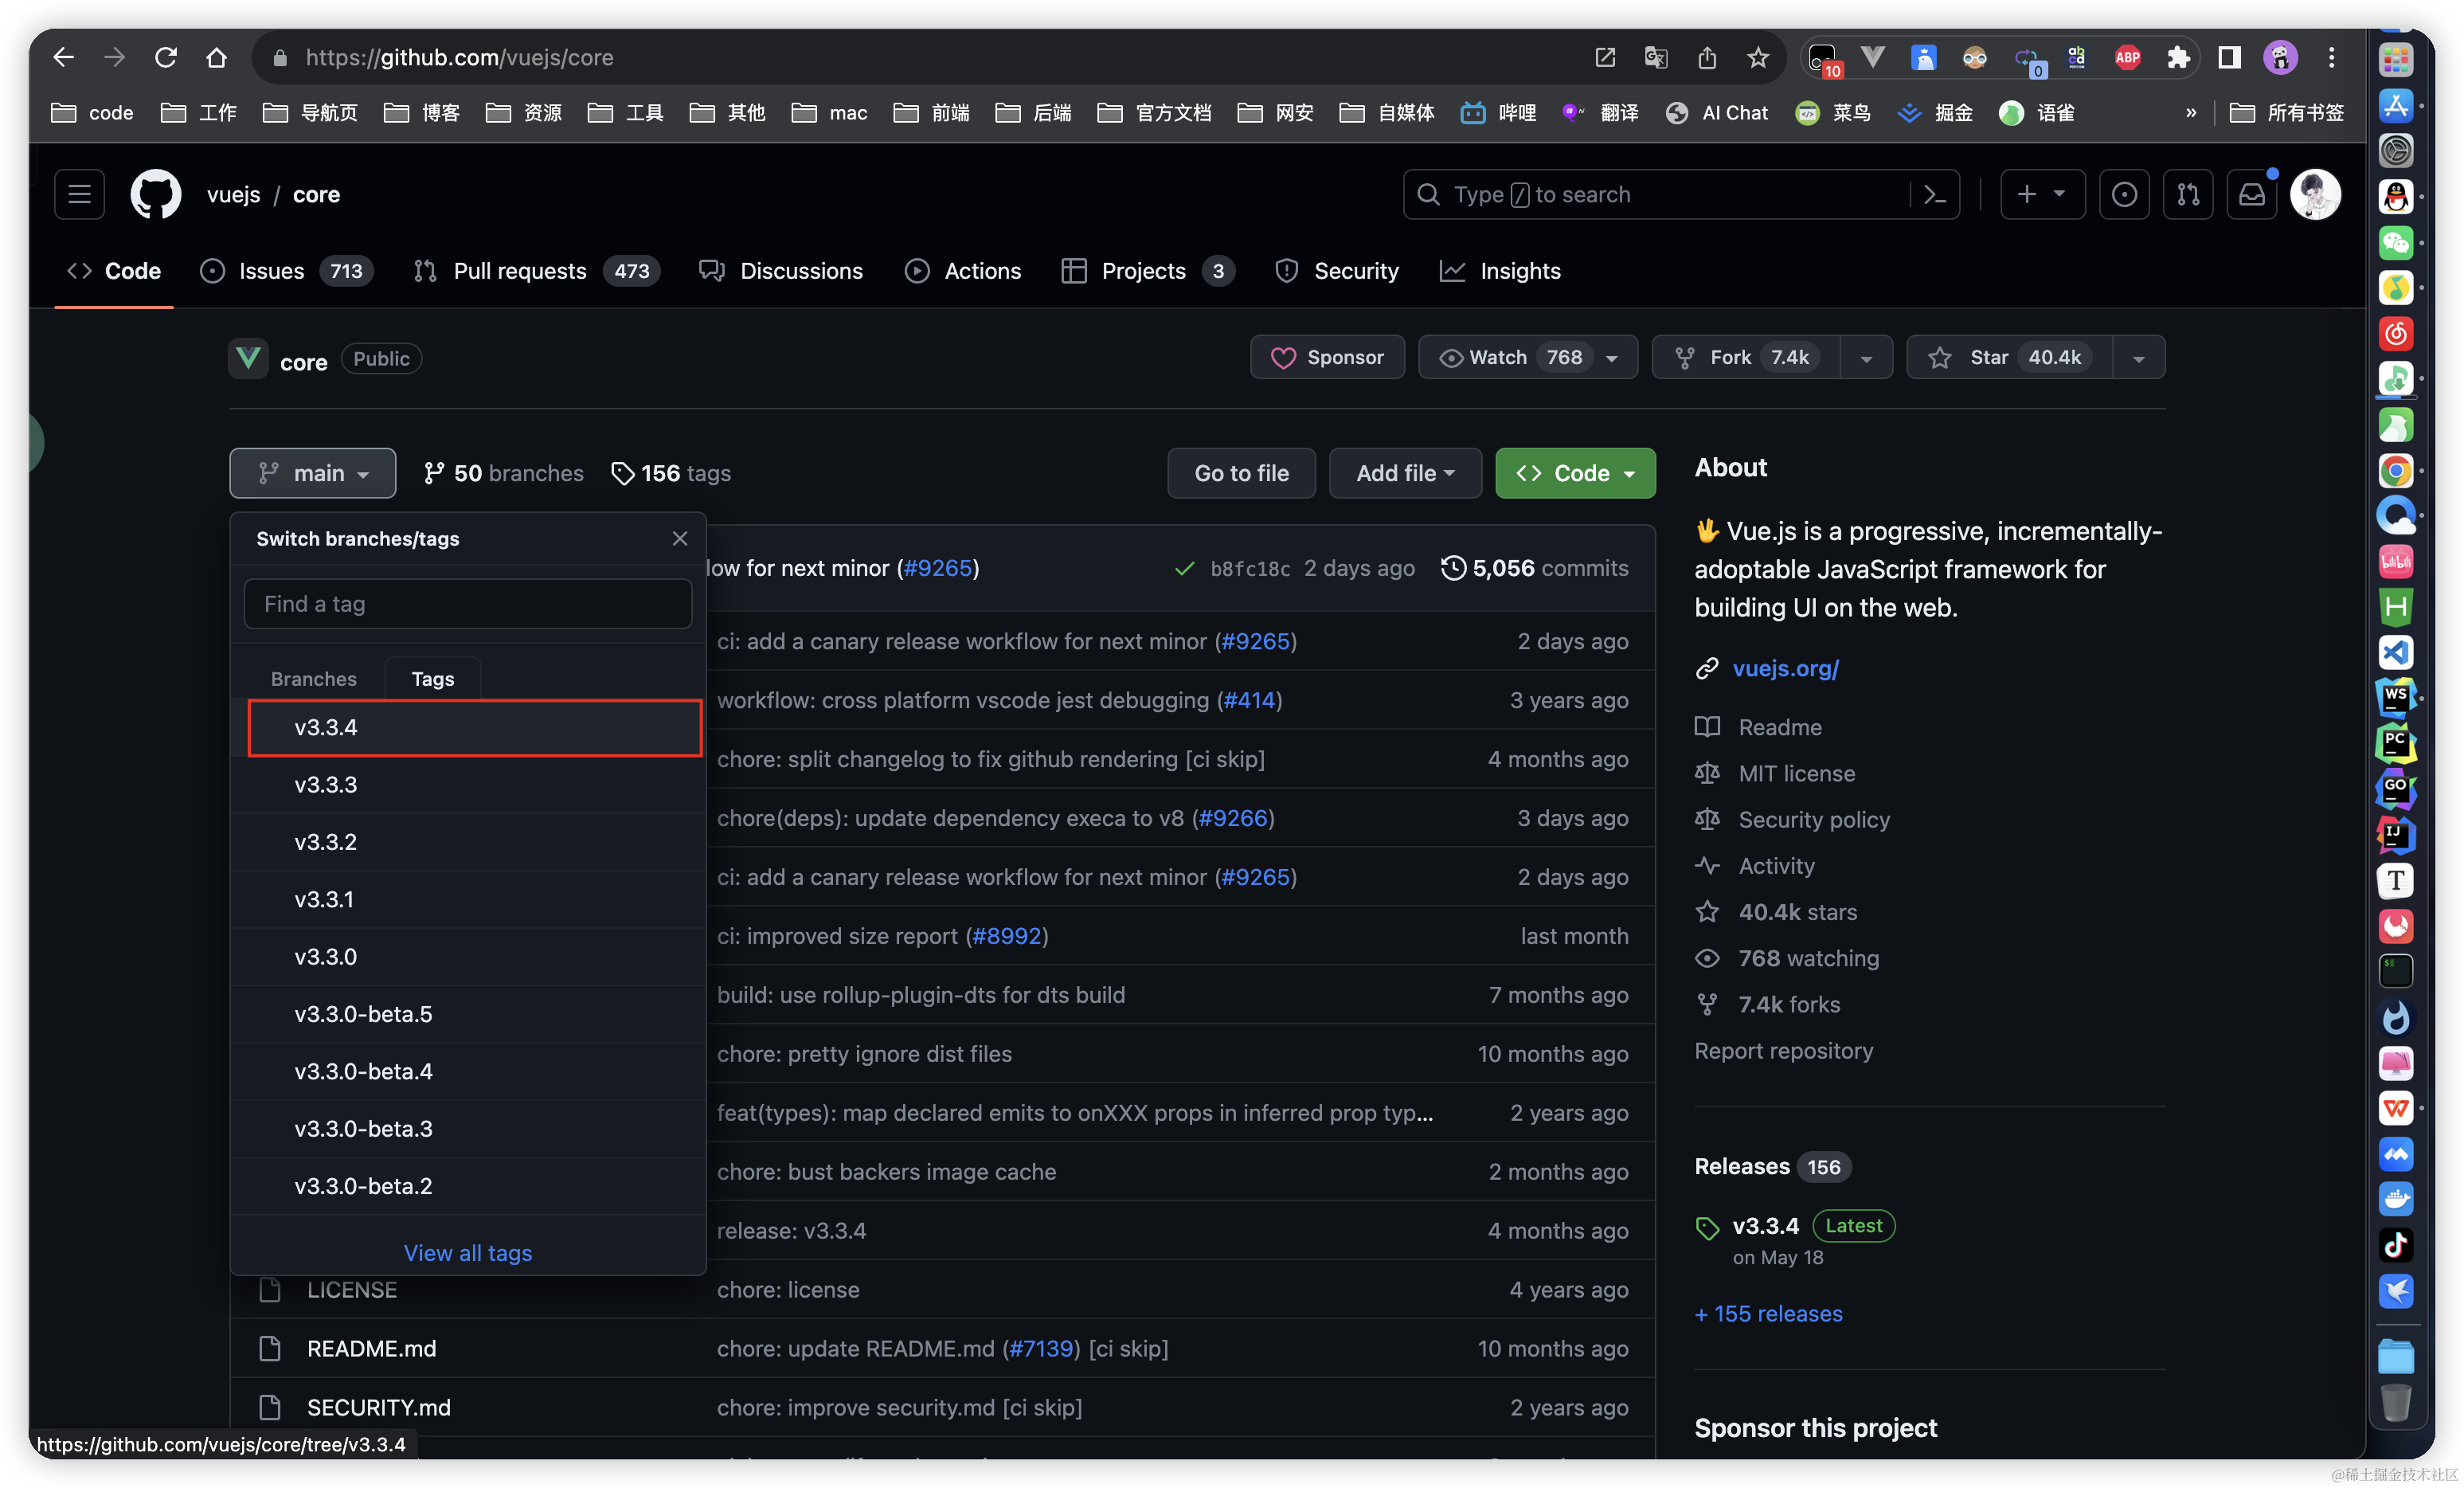
Task: Open the Discussions tab
Action: pos(781,271)
